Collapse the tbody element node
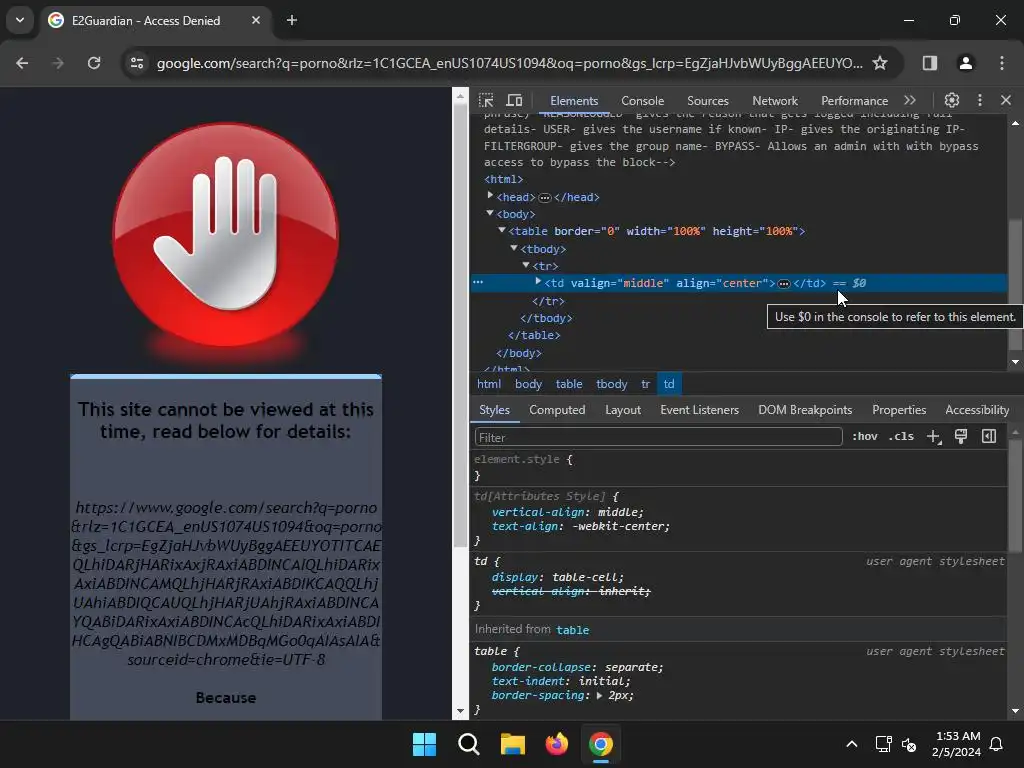This screenshot has width=1024, height=768. click(514, 248)
